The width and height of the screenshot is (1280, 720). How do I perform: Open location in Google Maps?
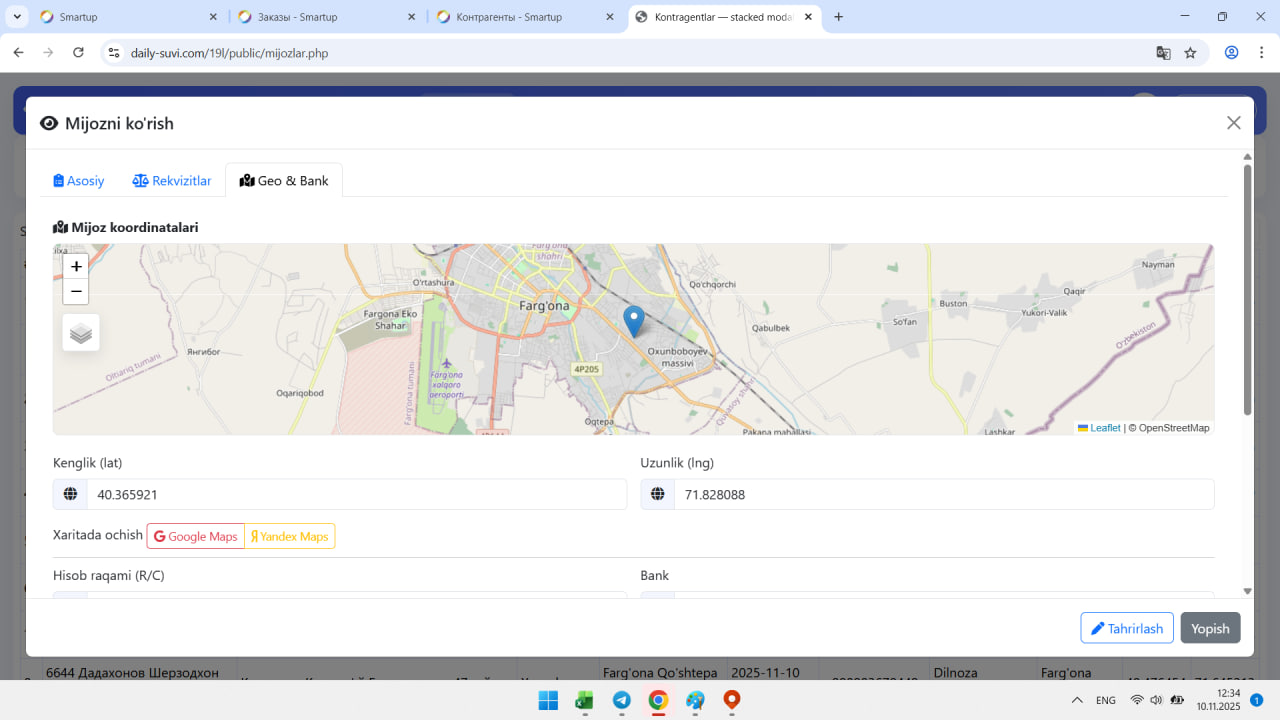(x=196, y=536)
